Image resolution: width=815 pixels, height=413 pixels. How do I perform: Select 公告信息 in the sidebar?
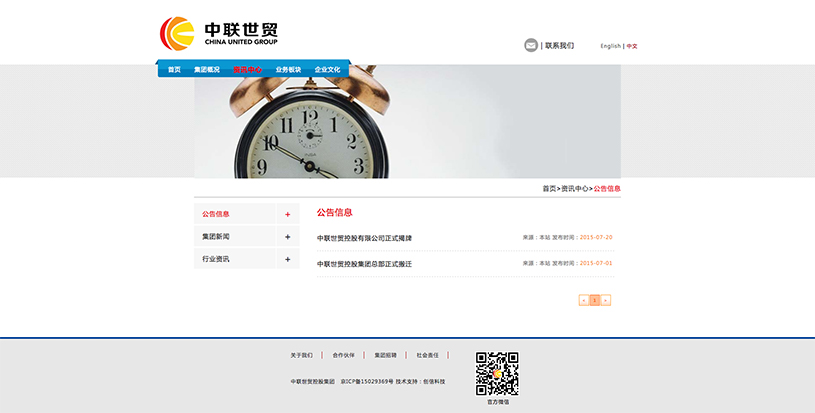click(216, 214)
